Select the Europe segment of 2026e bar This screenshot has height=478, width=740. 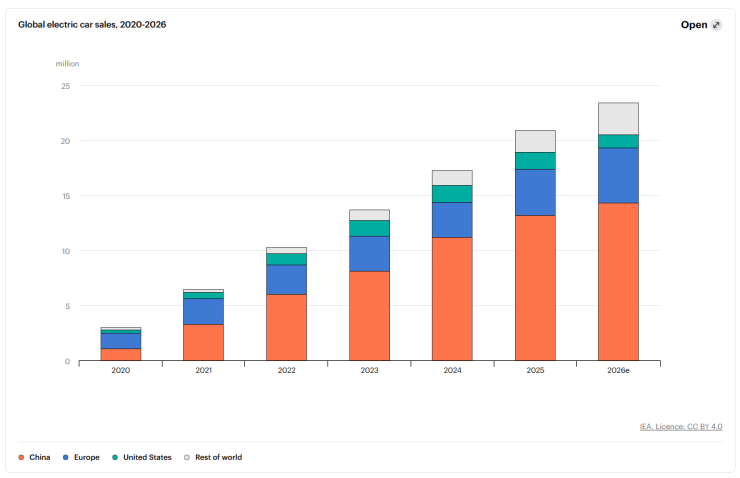tap(618, 176)
